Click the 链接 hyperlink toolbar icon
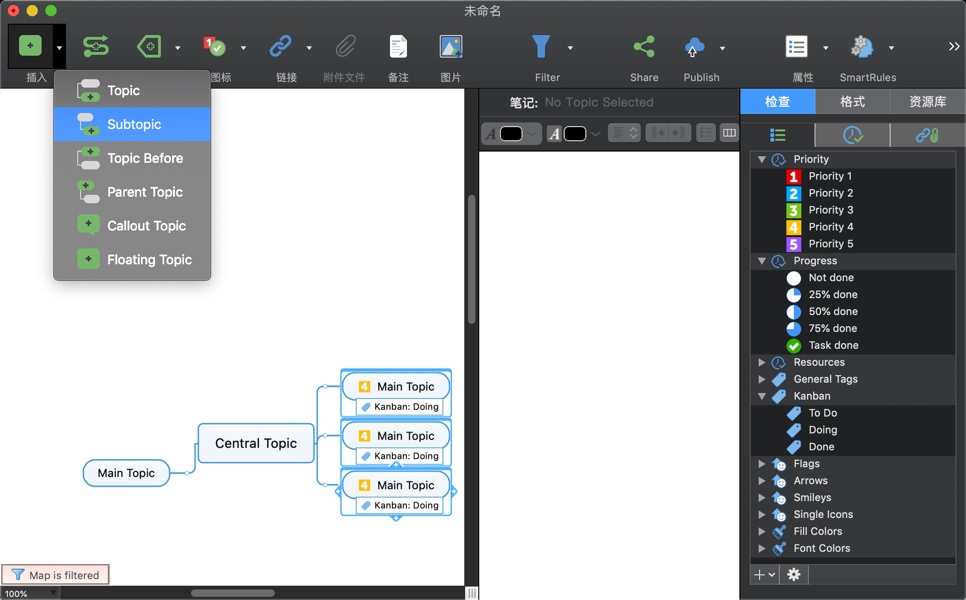Image resolution: width=966 pixels, height=600 pixels. [283, 46]
